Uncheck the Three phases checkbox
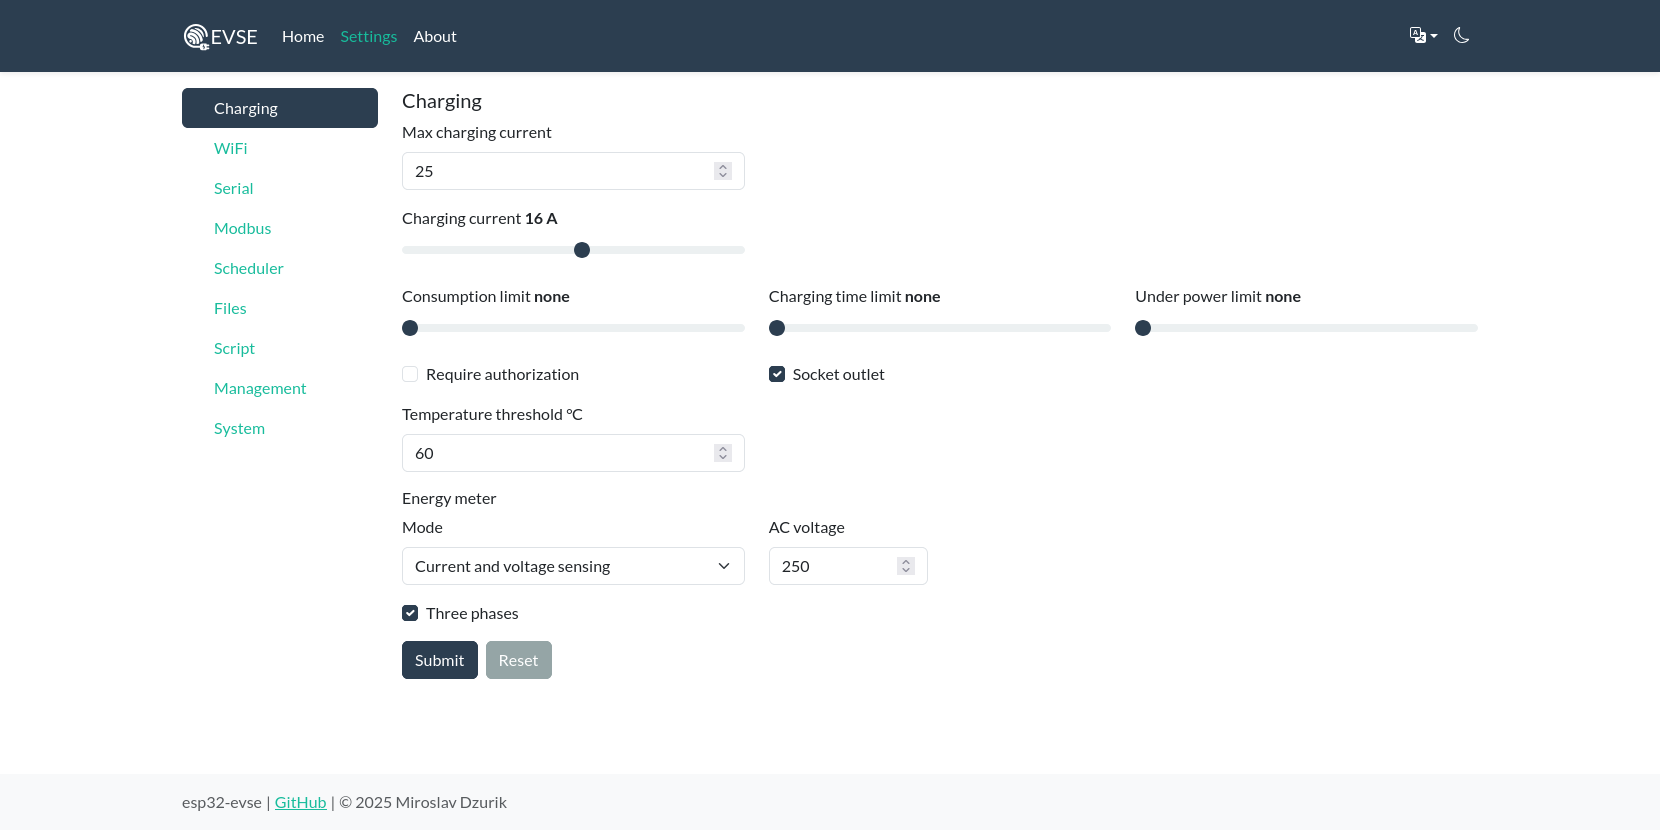 pyautogui.click(x=410, y=613)
